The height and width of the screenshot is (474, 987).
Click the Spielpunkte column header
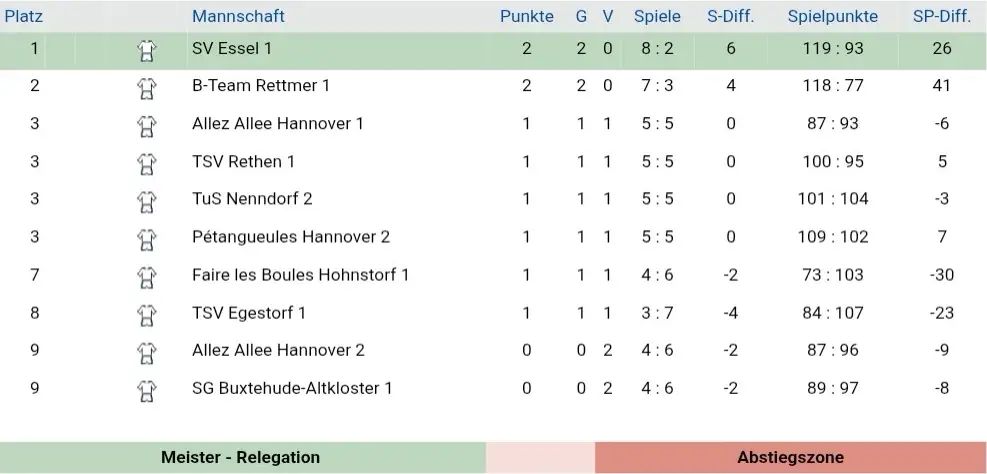[x=832, y=16]
